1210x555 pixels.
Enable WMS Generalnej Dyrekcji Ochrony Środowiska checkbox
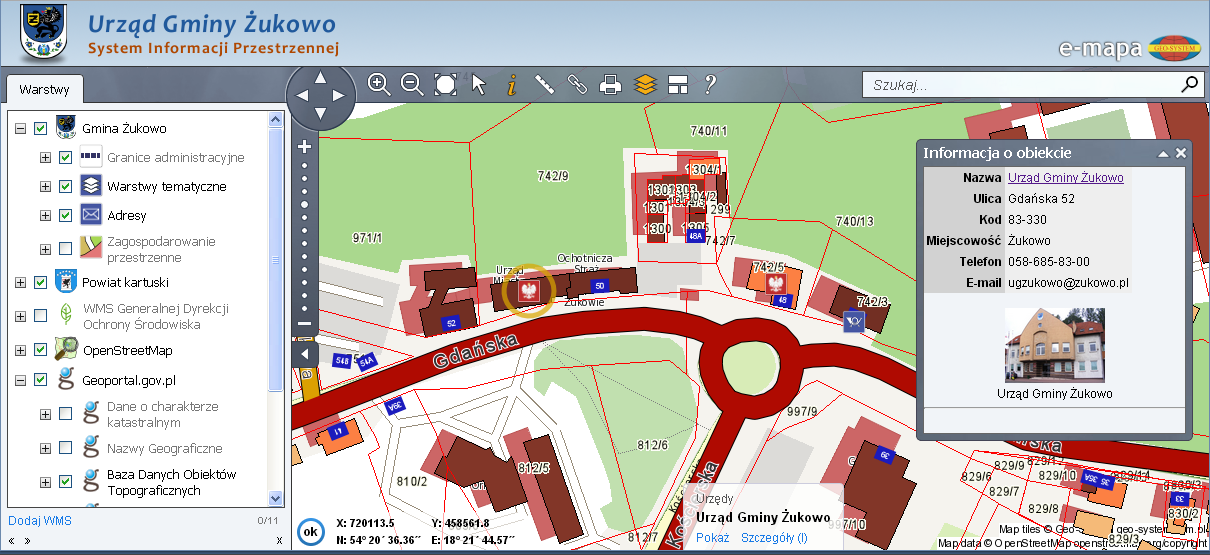click(x=40, y=316)
